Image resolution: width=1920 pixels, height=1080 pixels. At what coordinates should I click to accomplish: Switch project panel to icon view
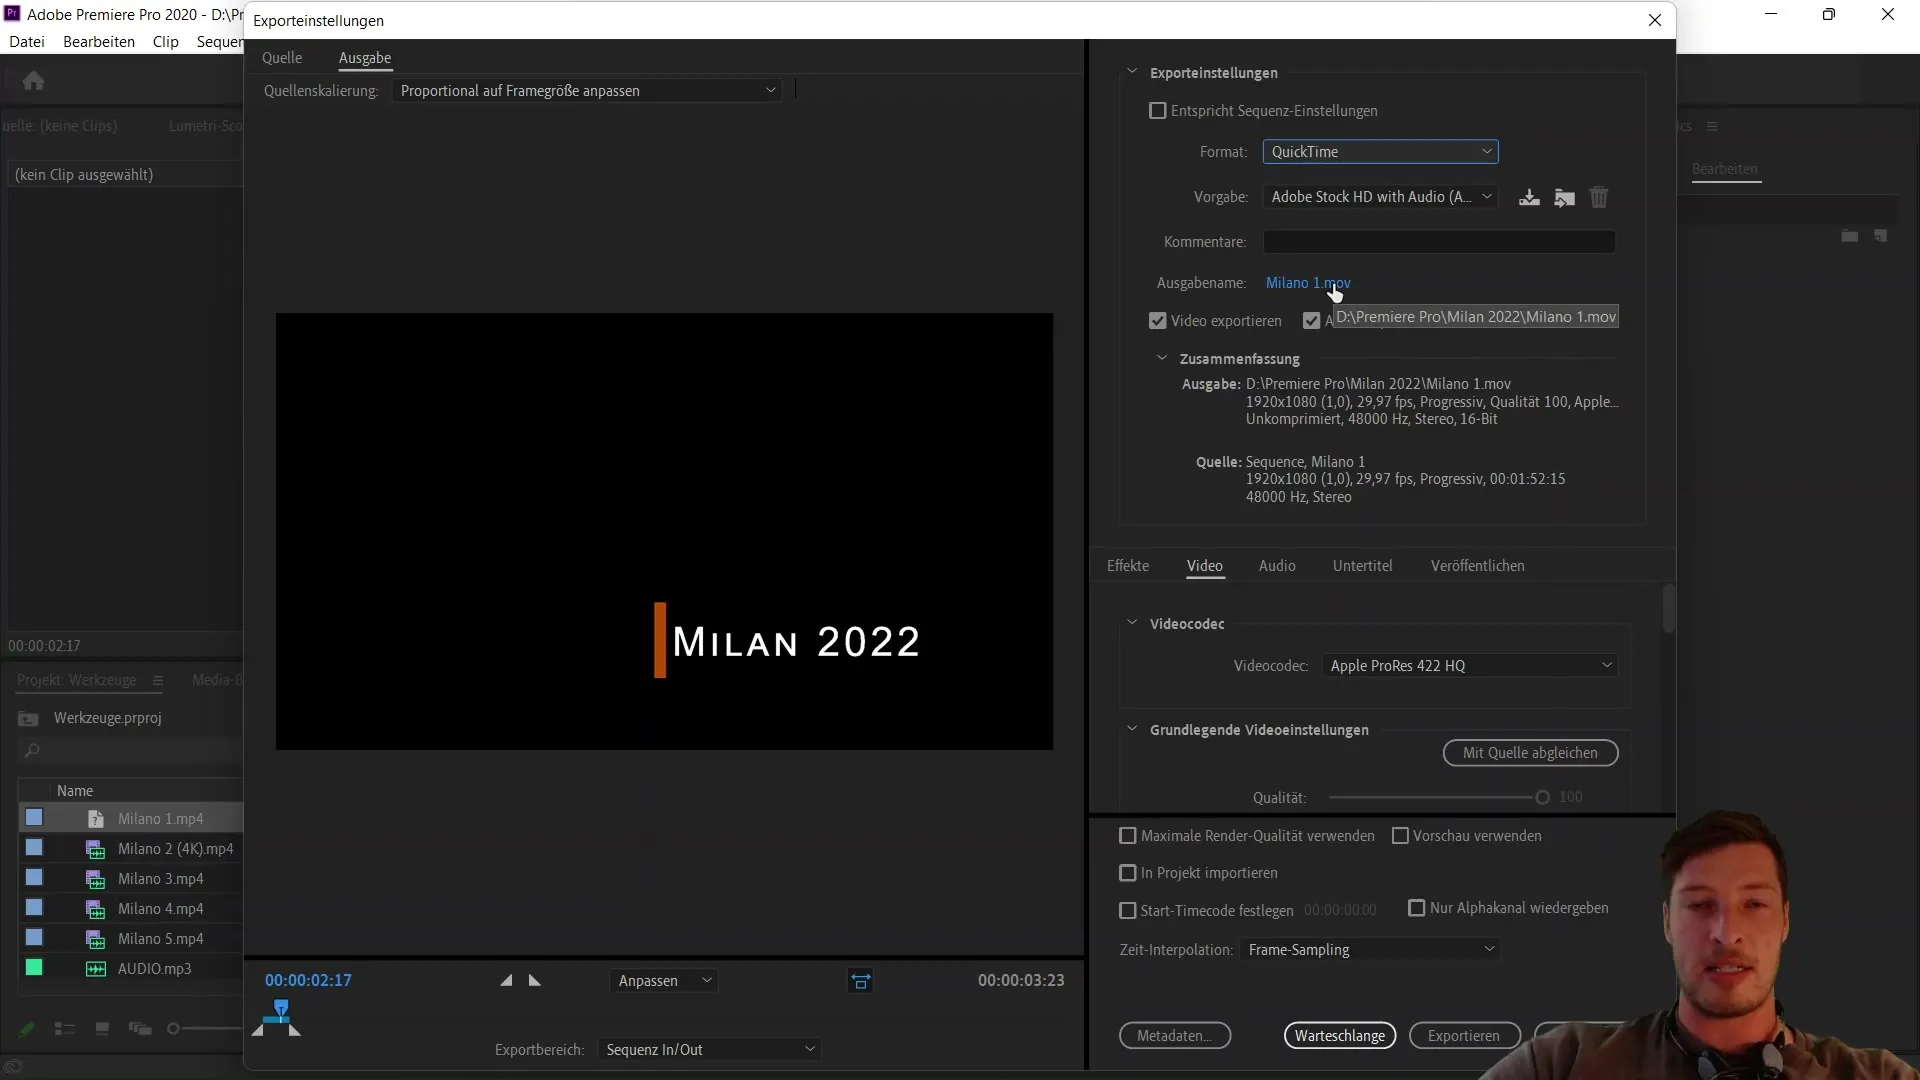(102, 1028)
